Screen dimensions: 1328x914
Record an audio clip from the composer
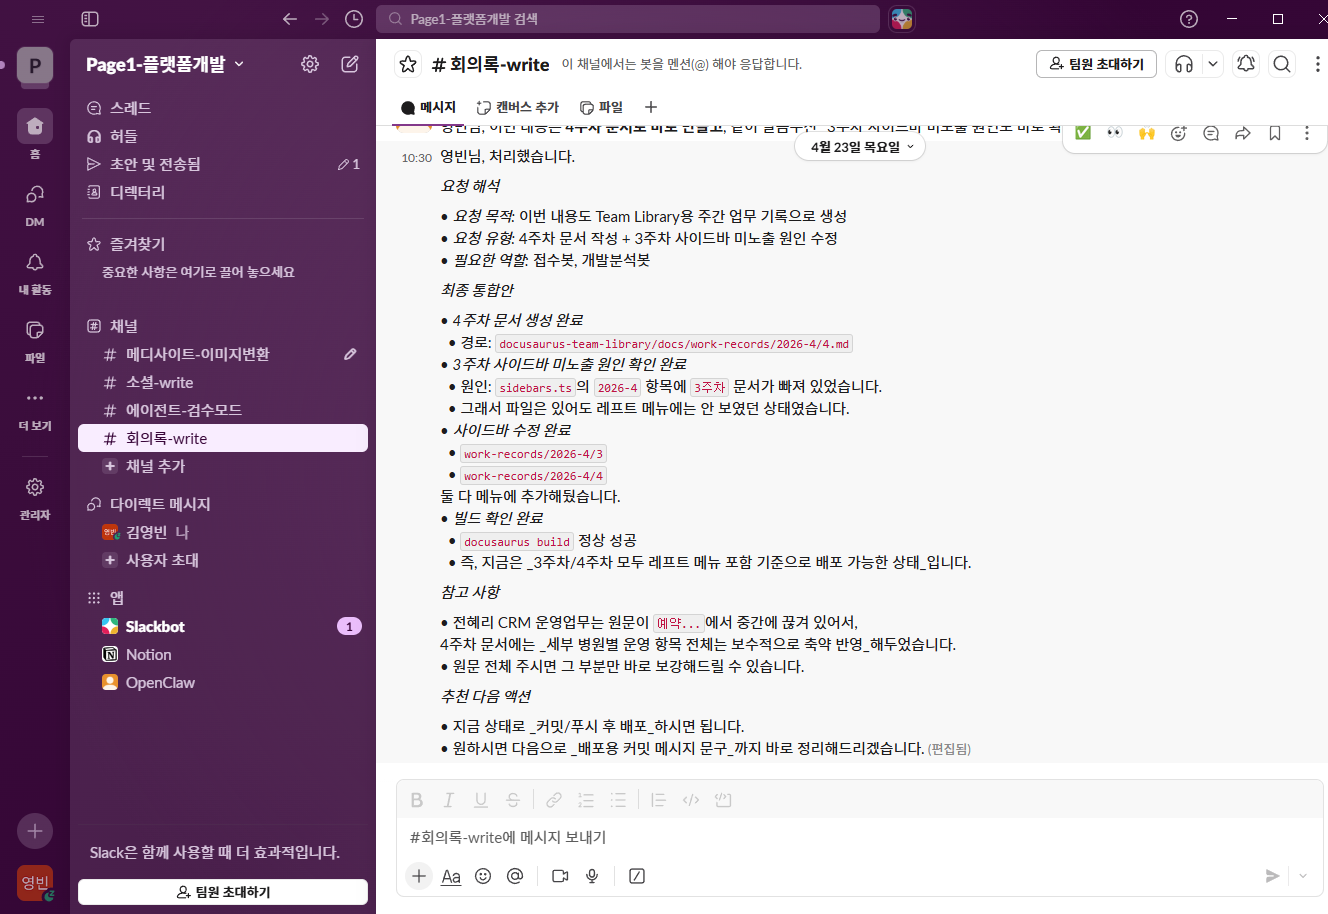coord(592,876)
